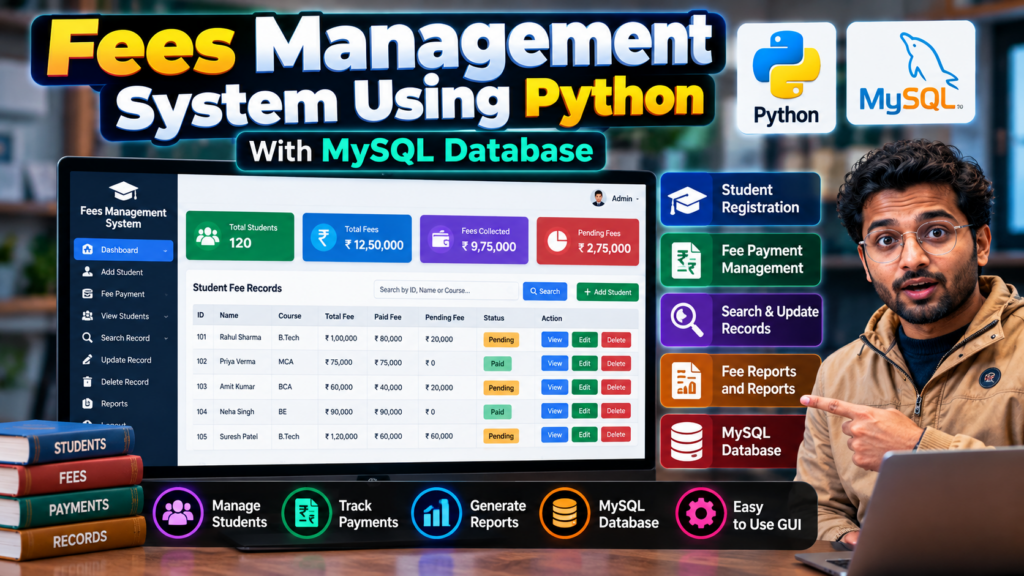Image resolution: width=1024 pixels, height=576 pixels.
Task: Click the Paid status badge for Priya Verma
Action: point(497,363)
